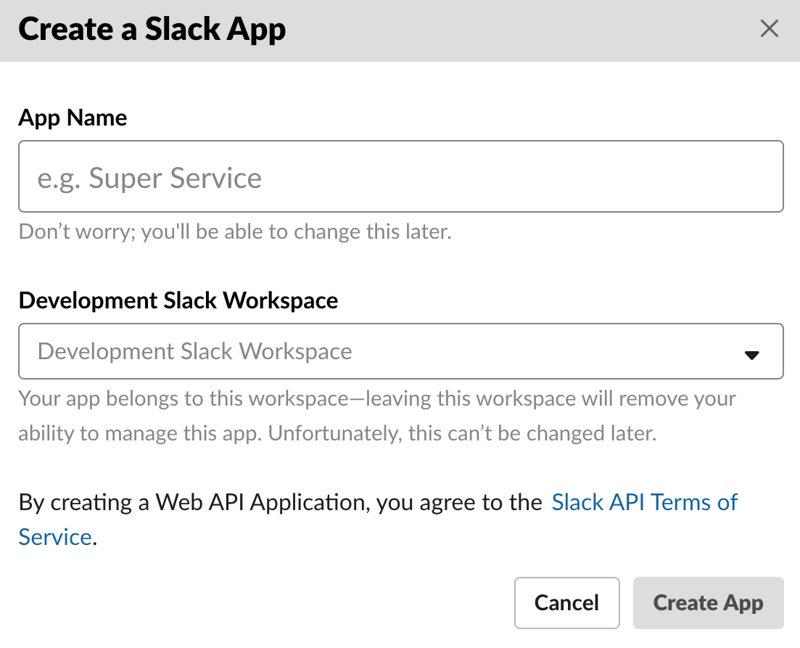Select the "Development Slack Workspace" placeholder in combo box
Viewport: 800px width, 648px height.
pyautogui.click(x=195, y=352)
